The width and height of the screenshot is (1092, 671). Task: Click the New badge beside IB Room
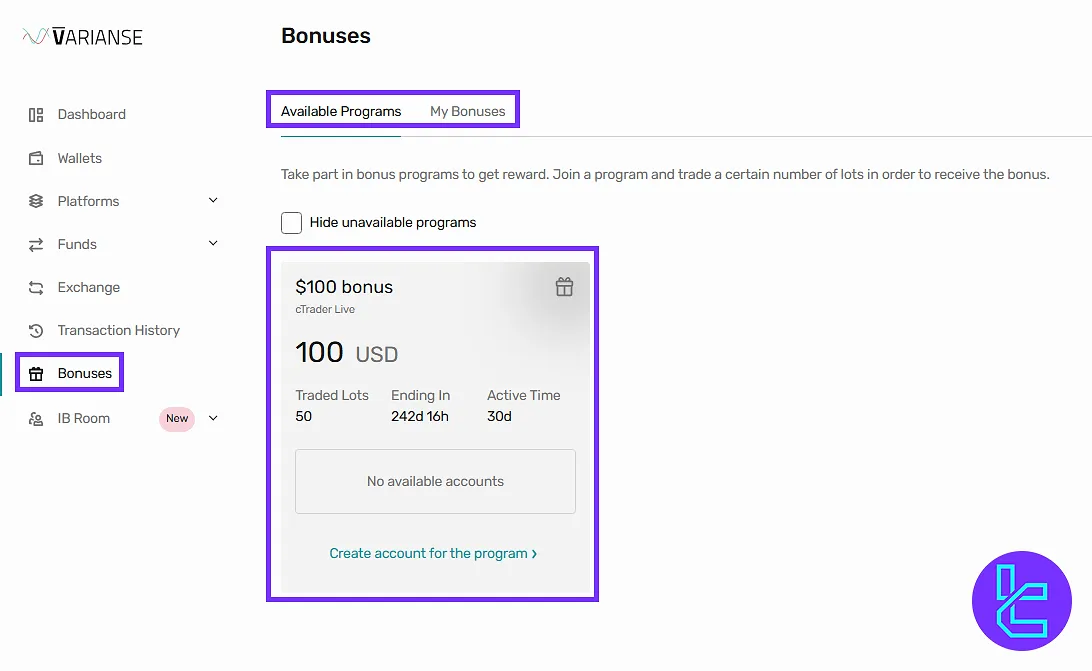click(177, 419)
